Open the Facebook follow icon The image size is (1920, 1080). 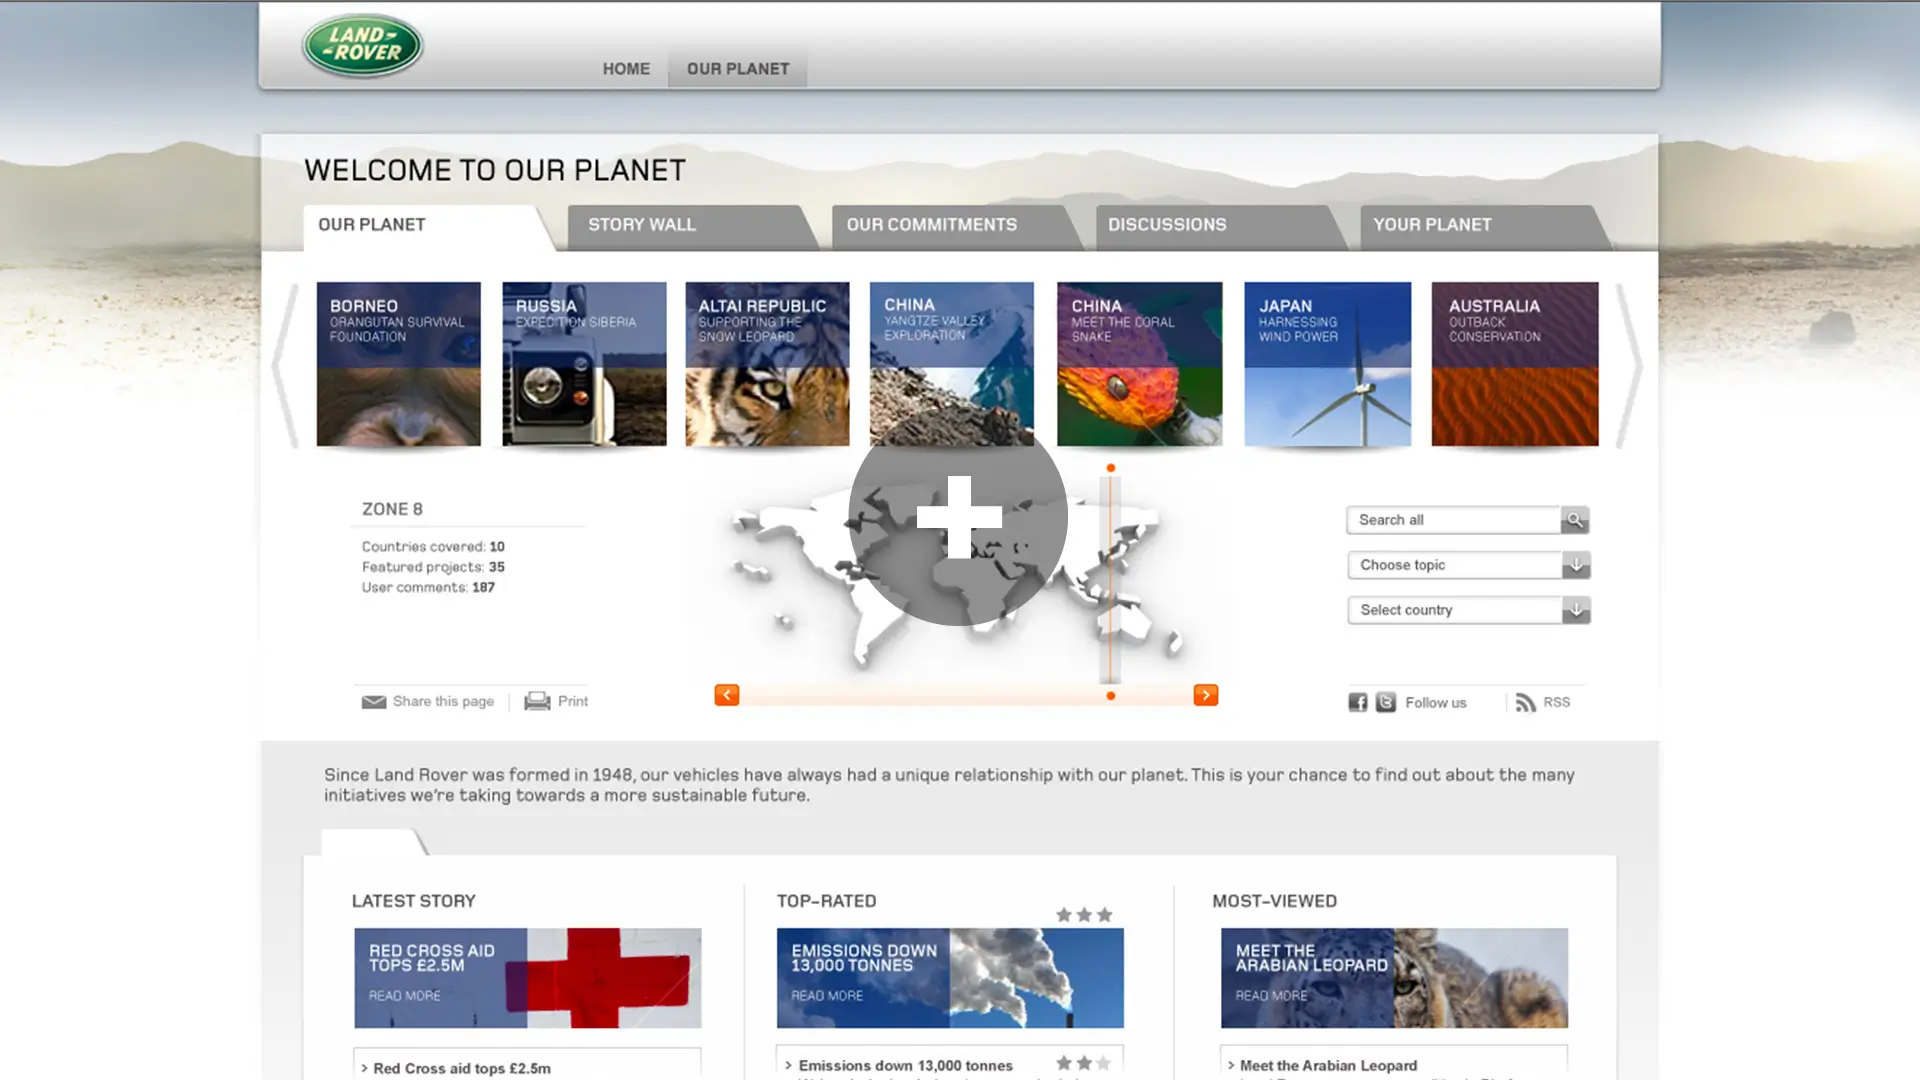[1358, 702]
